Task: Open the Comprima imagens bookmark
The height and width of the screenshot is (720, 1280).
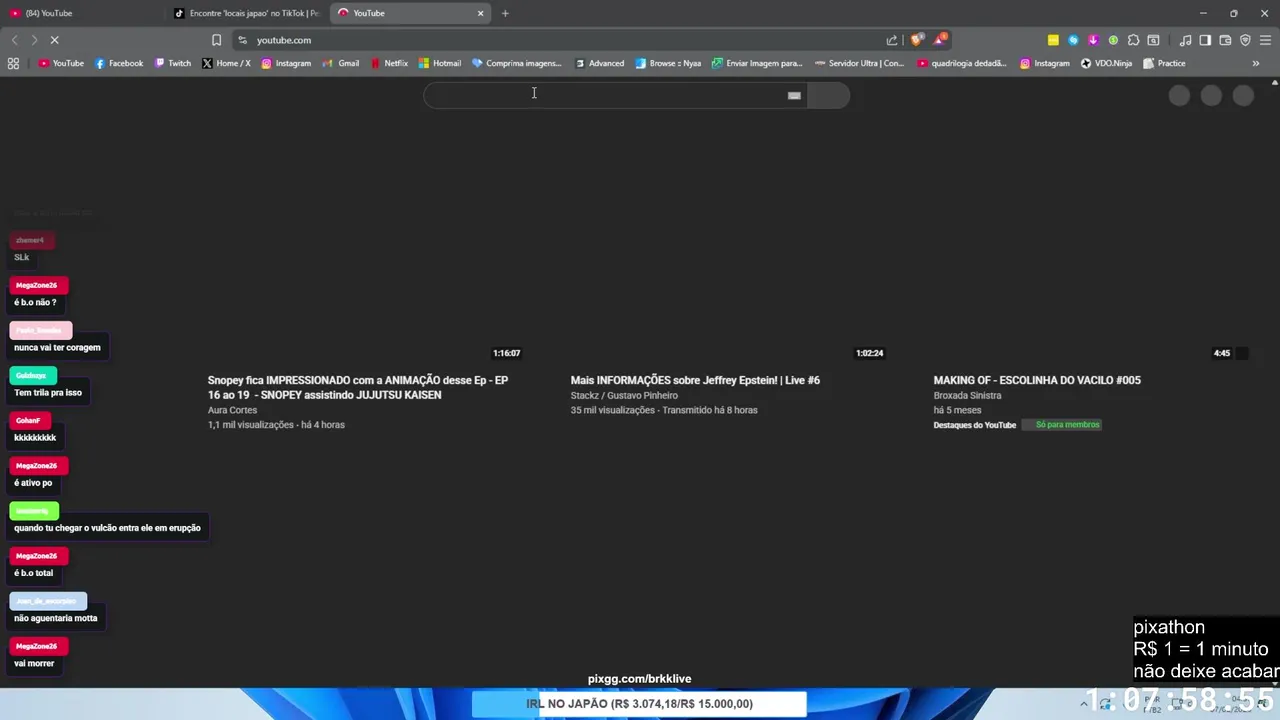Action: (x=517, y=63)
